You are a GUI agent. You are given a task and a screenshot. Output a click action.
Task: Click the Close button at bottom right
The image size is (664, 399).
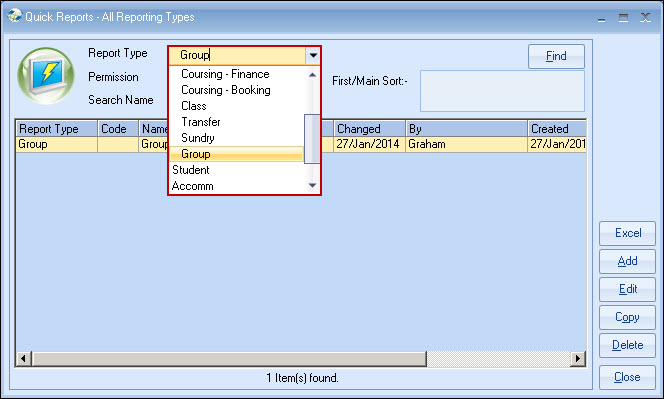(627, 377)
